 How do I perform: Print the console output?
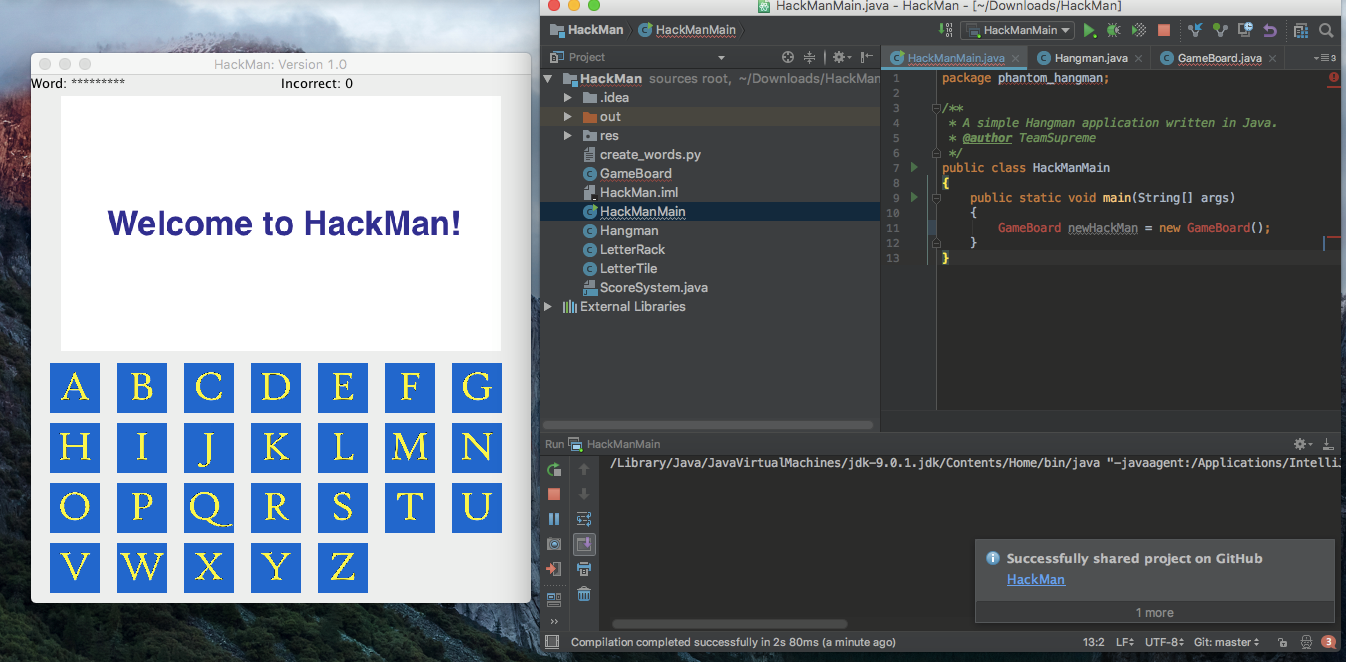(584, 569)
